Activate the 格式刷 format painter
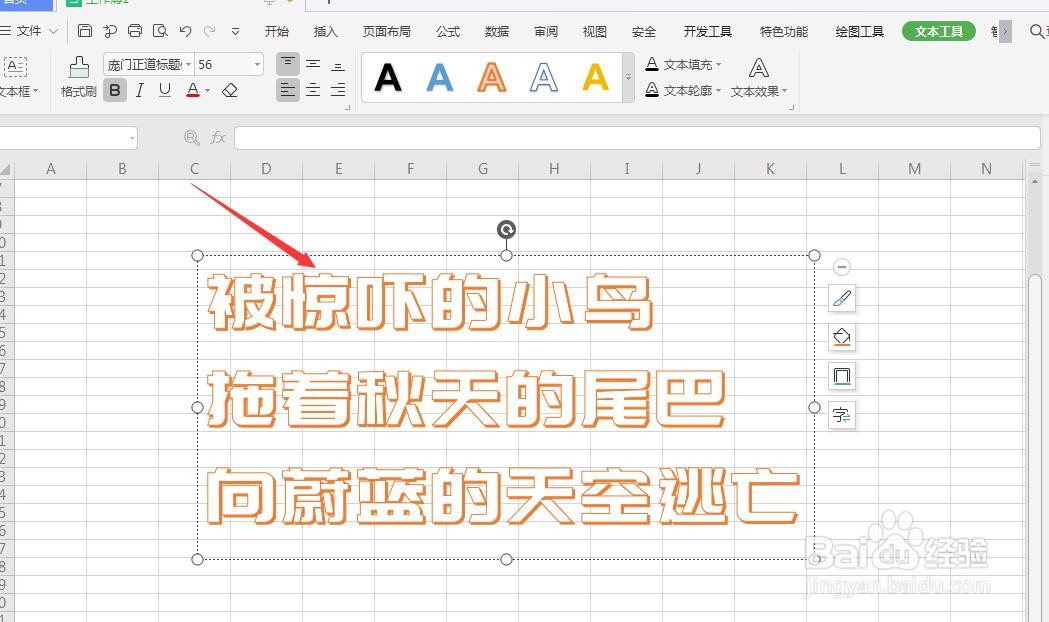 [78, 78]
